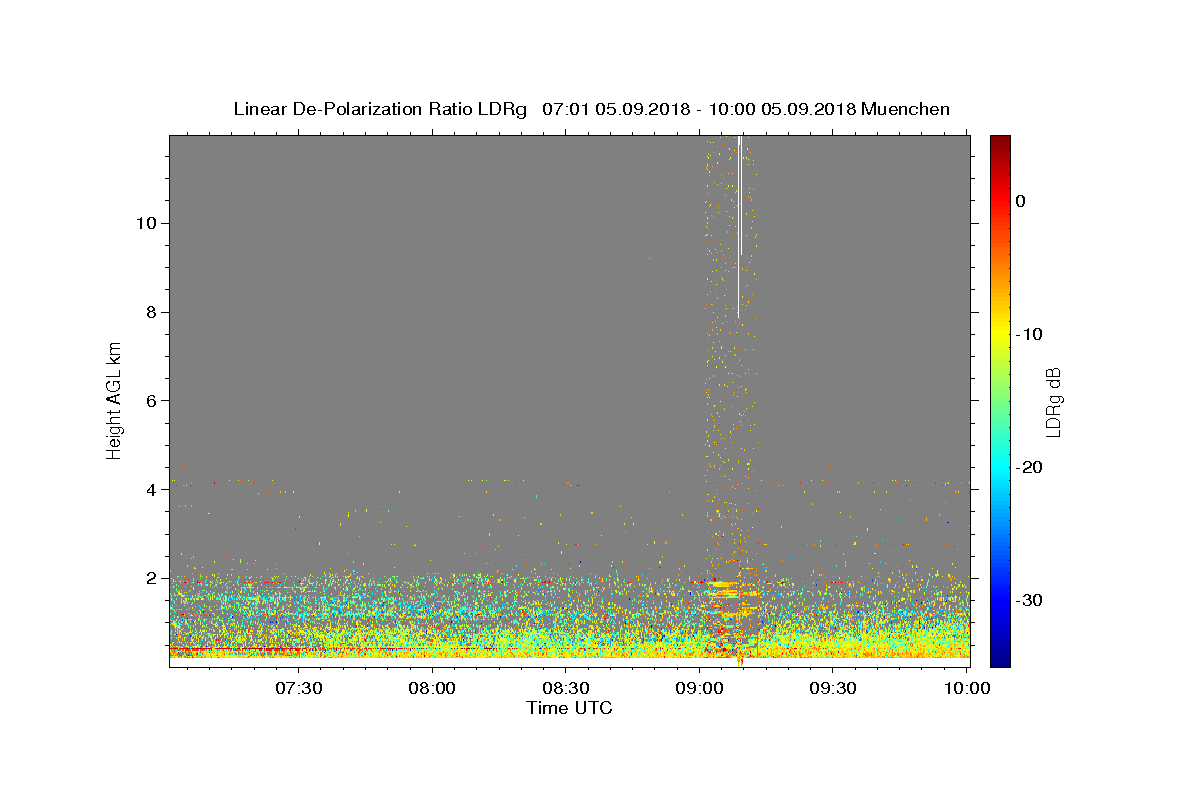Click the colorbar value -20

(1029, 467)
